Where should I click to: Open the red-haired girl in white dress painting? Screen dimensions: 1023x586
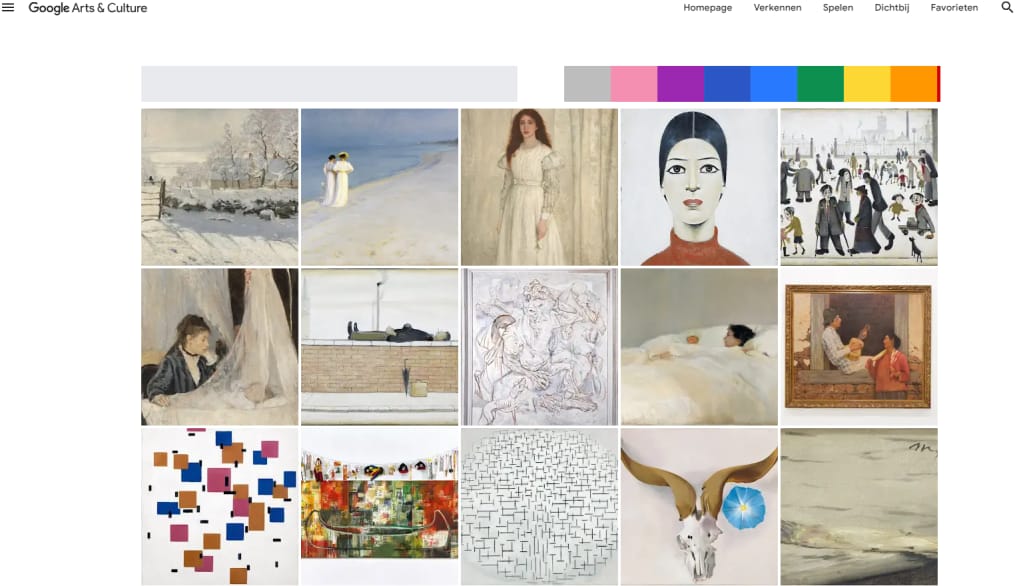tap(540, 187)
